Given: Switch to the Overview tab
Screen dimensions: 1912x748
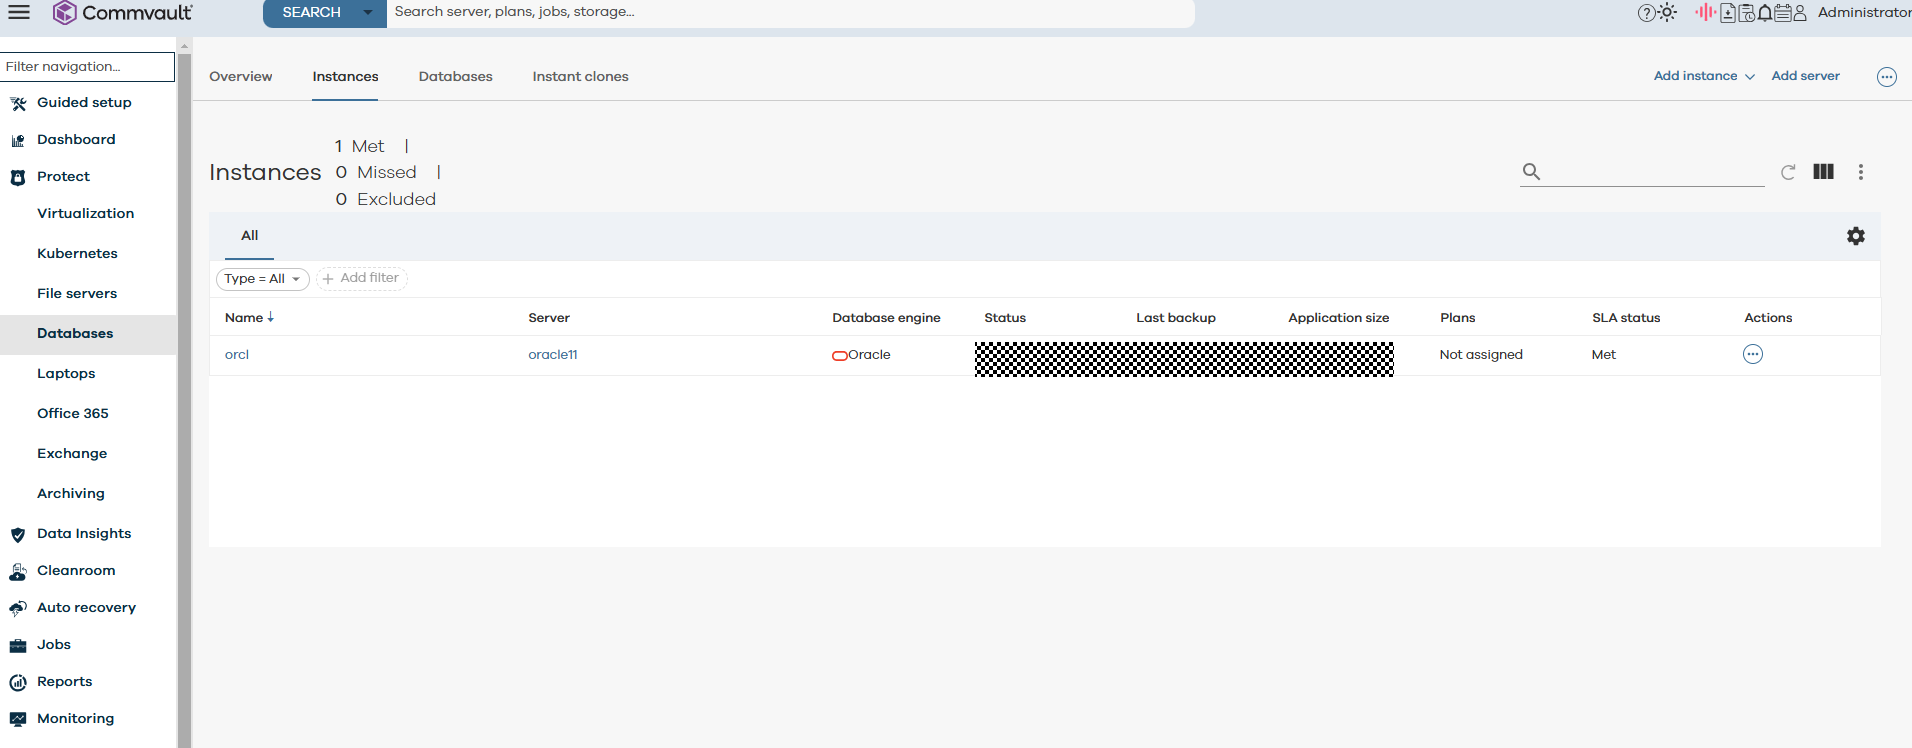Looking at the screenshot, I should click(x=240, y=77).
